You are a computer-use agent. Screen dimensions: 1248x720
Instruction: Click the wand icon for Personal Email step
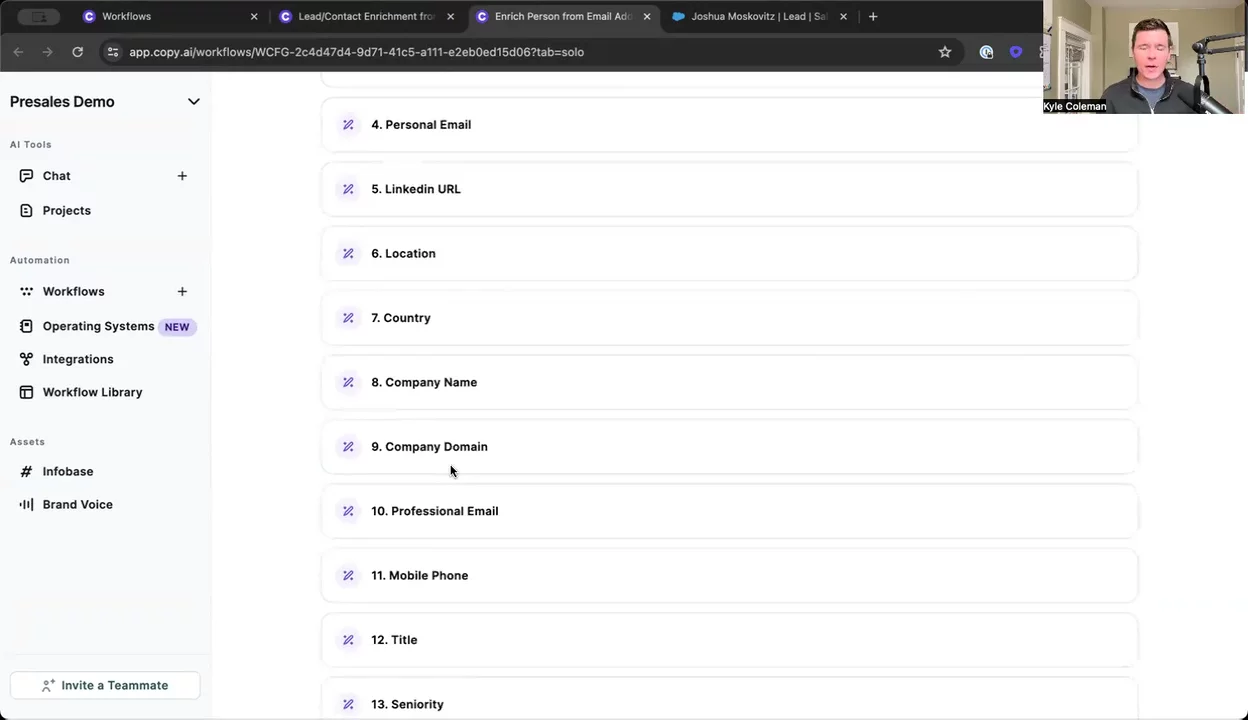click(348, 125)
